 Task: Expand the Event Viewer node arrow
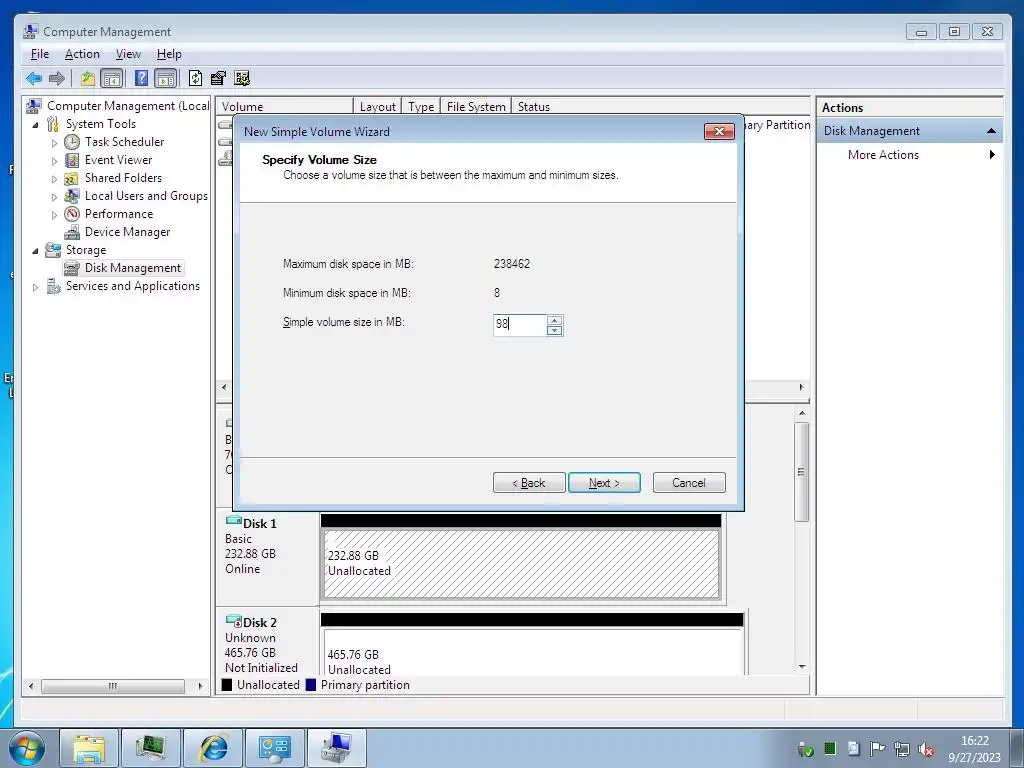tap(54, 161)
